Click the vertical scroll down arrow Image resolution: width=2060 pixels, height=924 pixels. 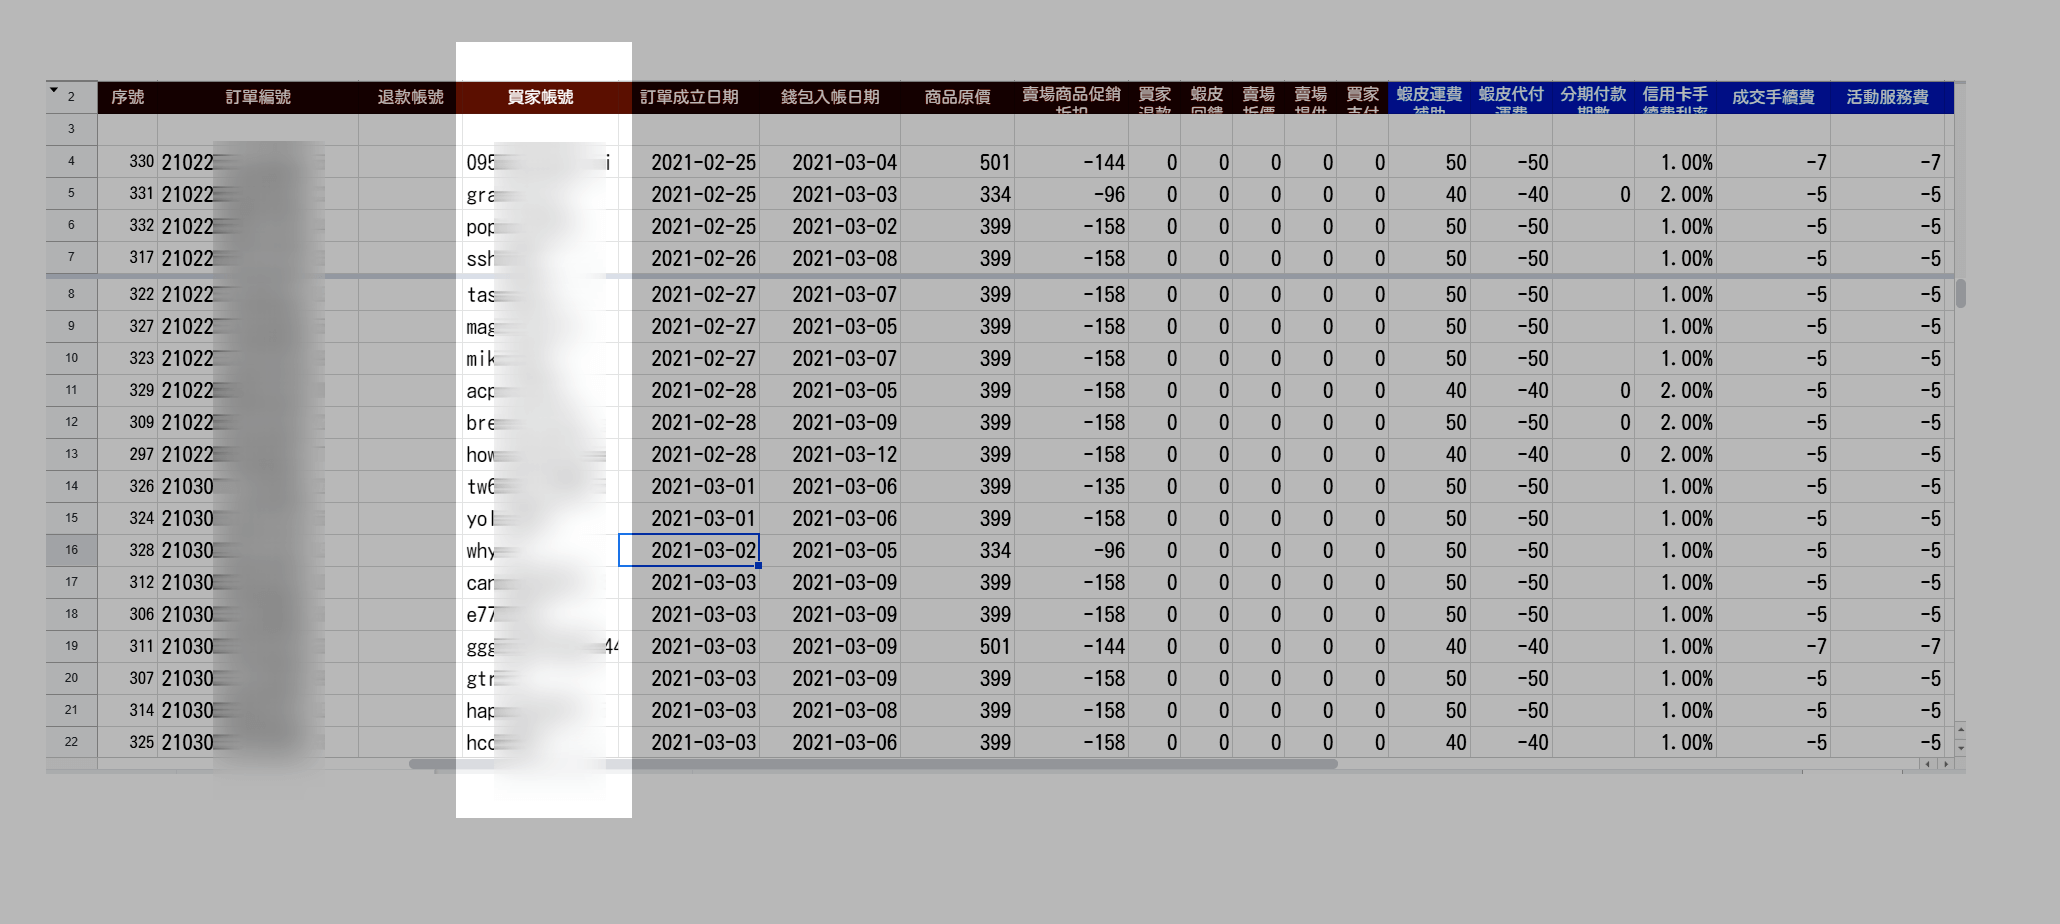tap(1960, 748)
